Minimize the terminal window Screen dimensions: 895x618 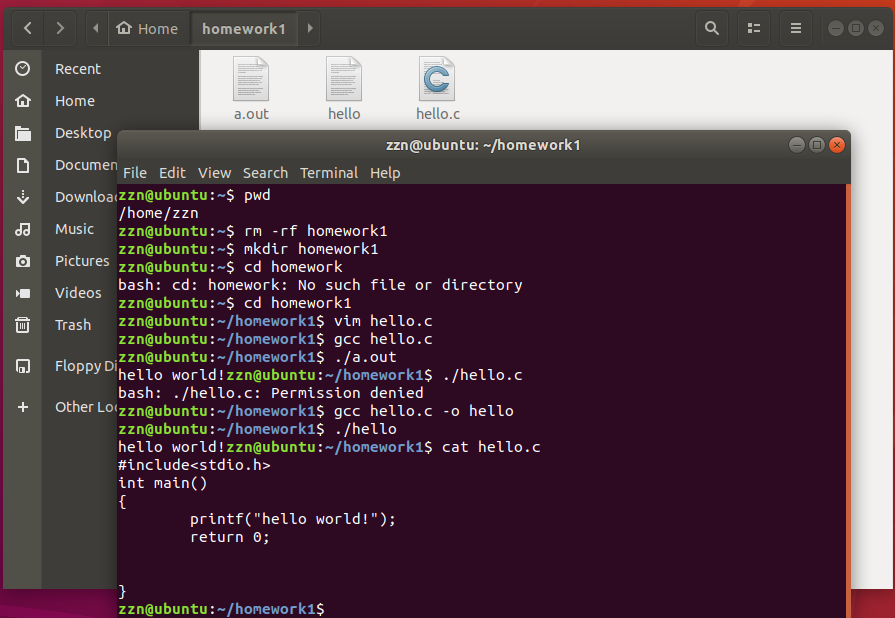coord(797,145)
